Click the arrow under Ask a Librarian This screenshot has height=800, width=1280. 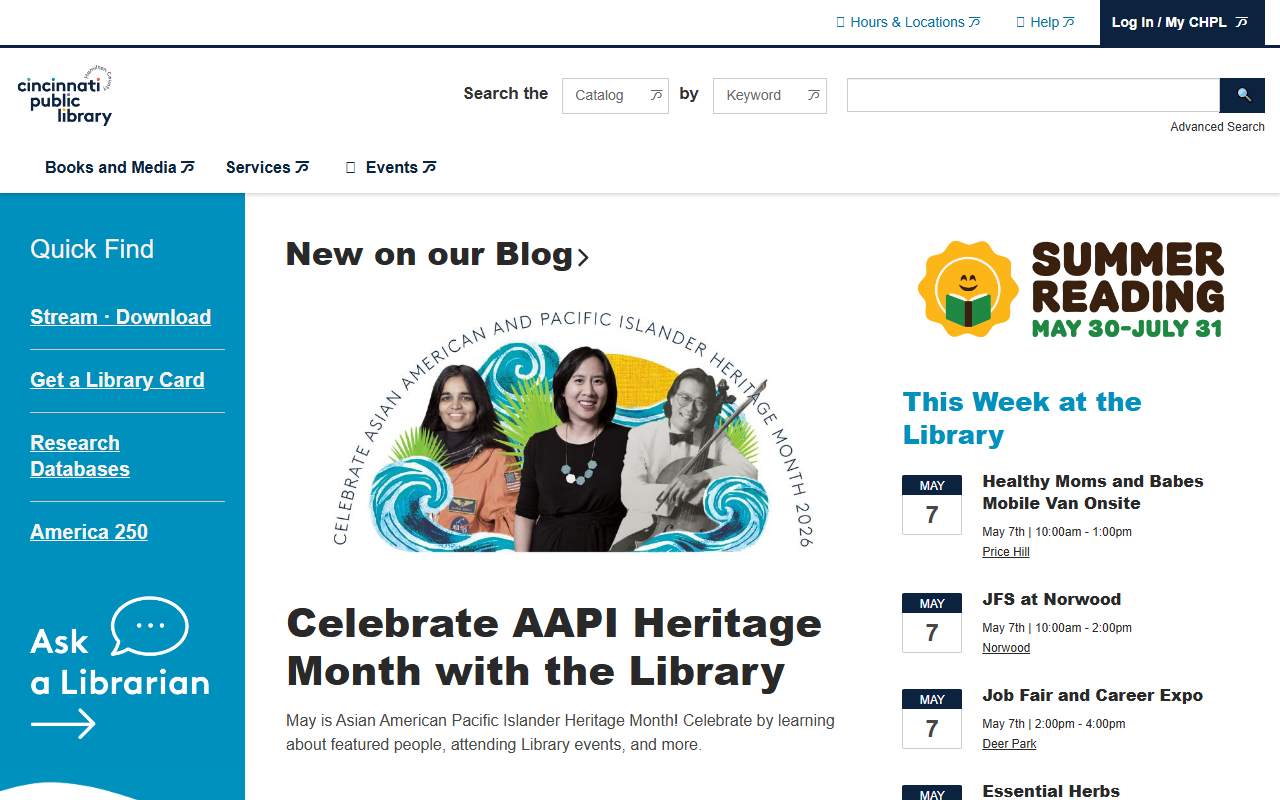(x=63, y=723)
